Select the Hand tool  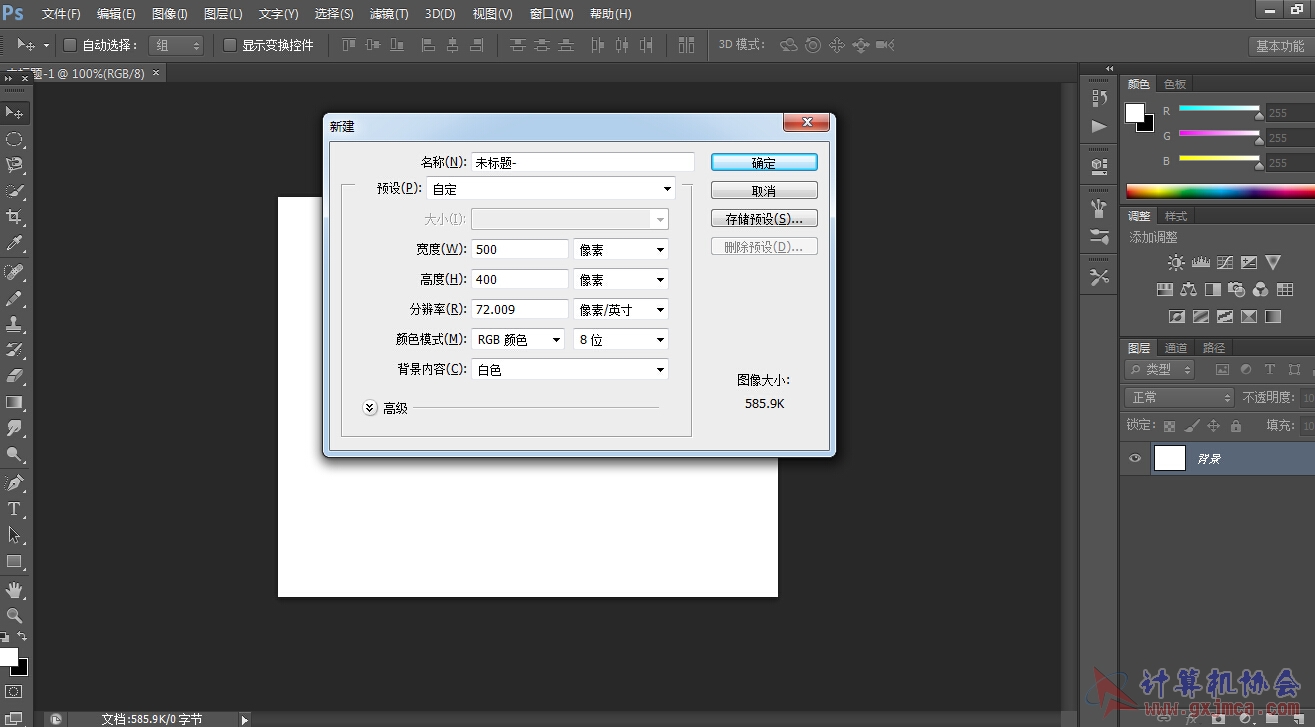14,590
